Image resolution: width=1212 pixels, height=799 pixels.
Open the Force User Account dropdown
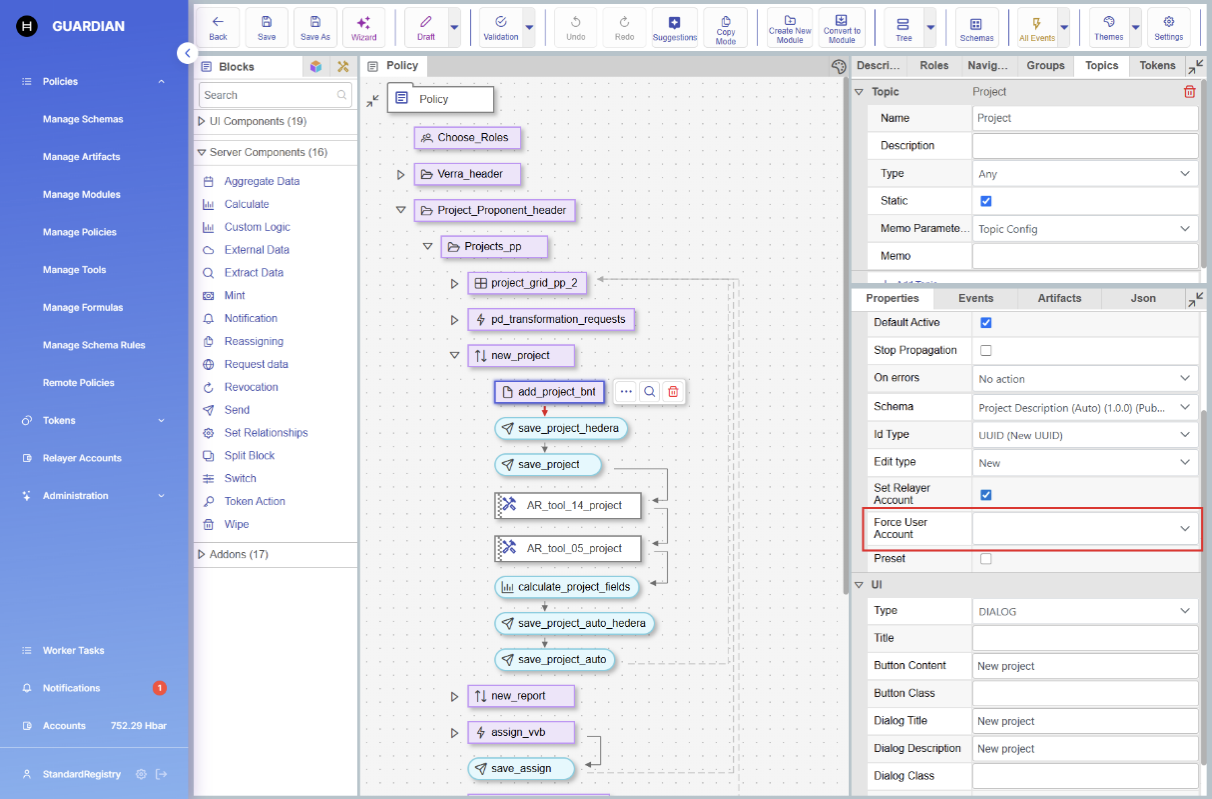click(x=1085, y=529)
